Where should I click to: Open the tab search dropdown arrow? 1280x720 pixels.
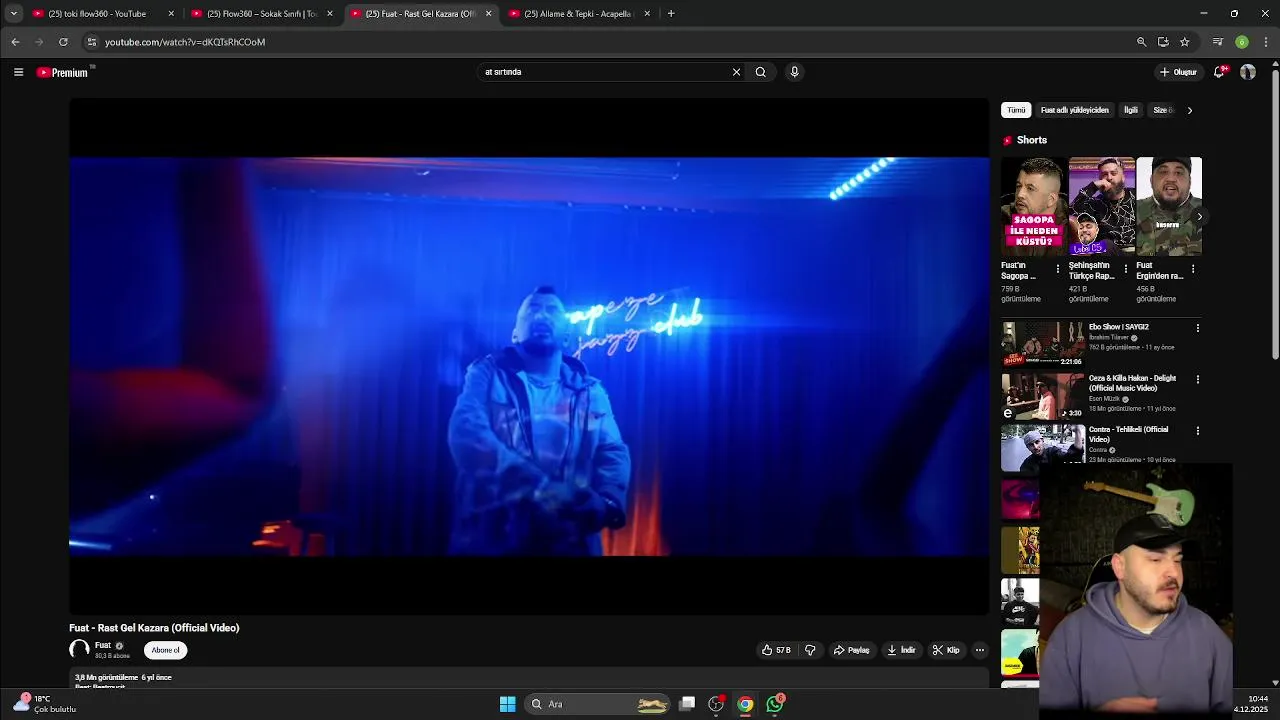[x=14, y=14]
